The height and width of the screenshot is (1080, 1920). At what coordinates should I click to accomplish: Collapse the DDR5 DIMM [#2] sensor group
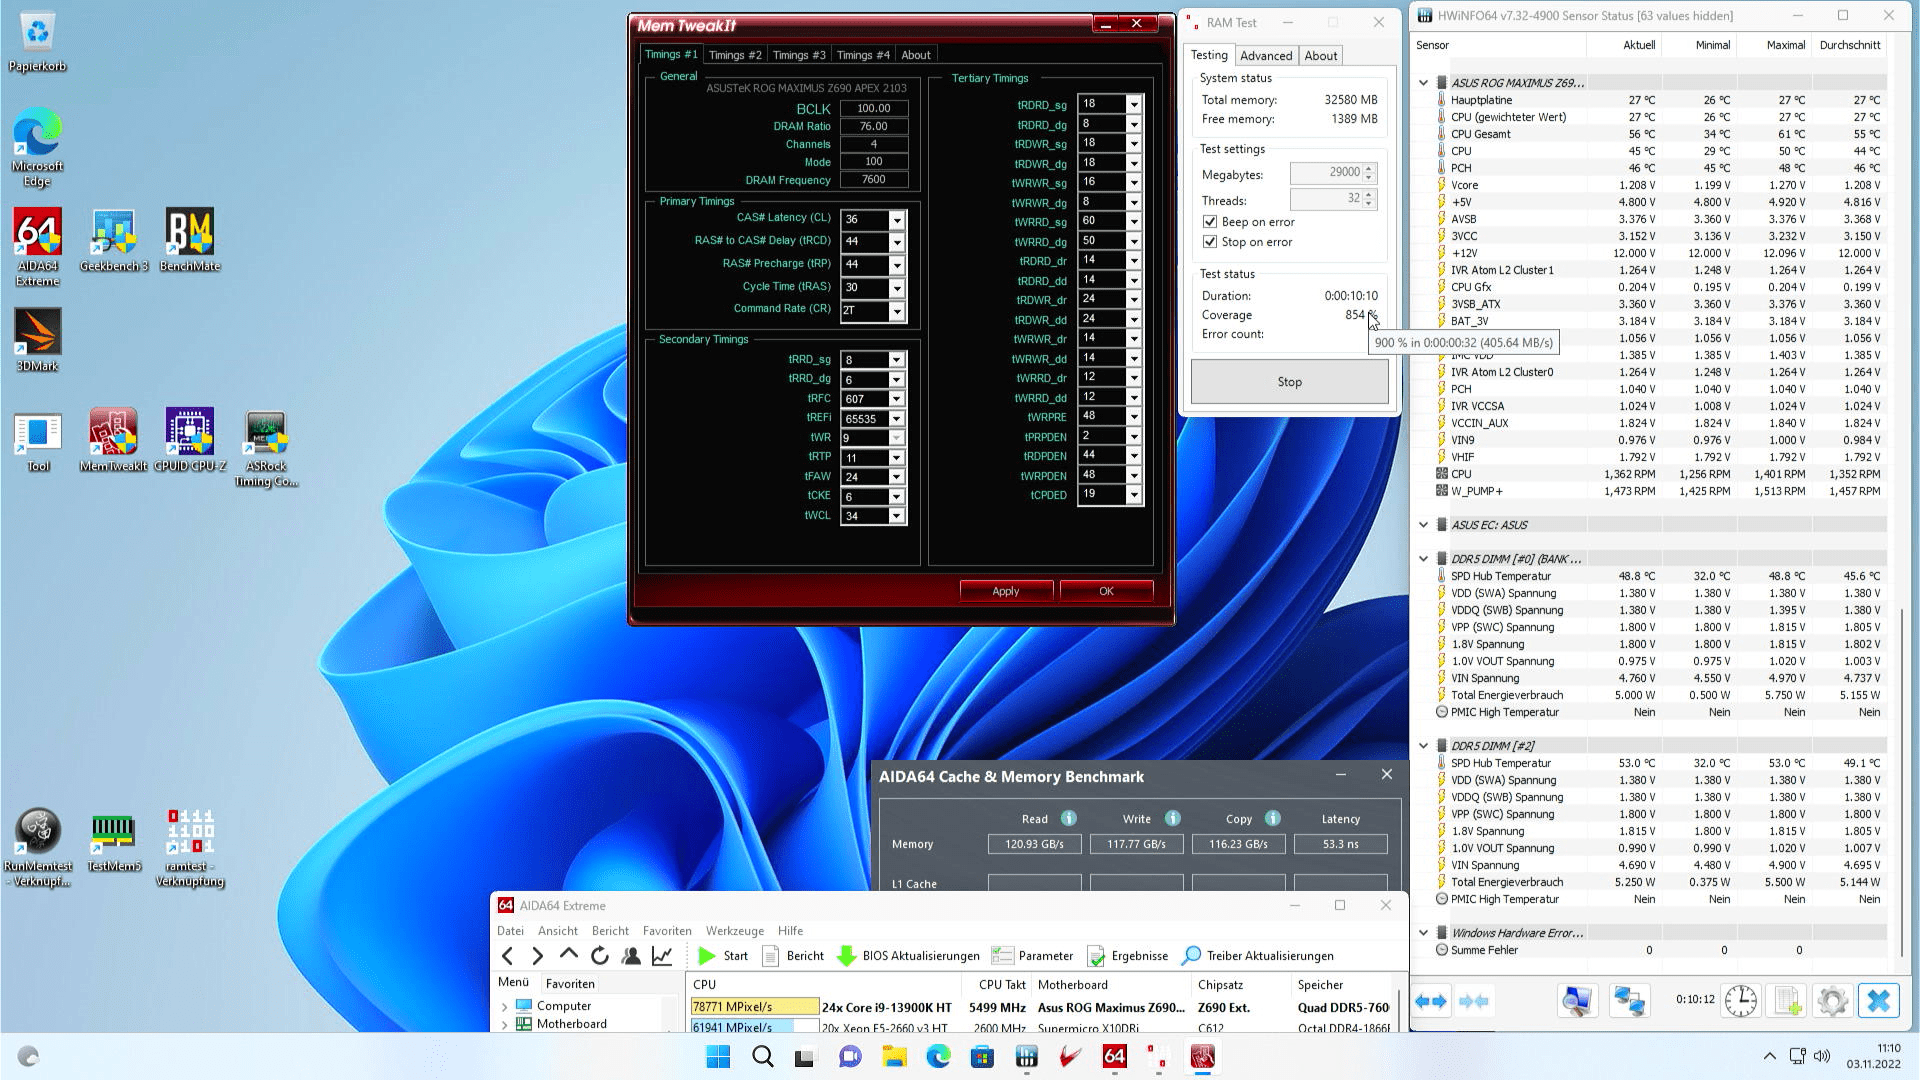pos(1423,746)
